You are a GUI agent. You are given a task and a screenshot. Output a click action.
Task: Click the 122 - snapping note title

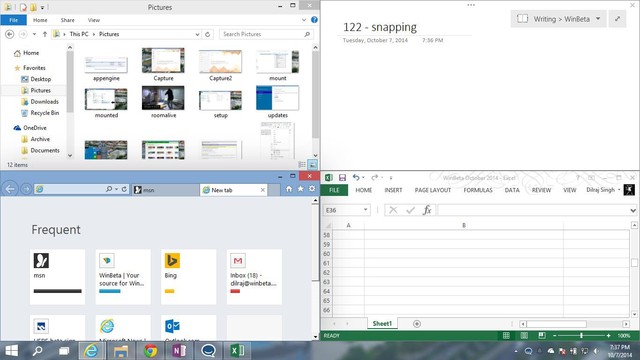click(380, 27)
